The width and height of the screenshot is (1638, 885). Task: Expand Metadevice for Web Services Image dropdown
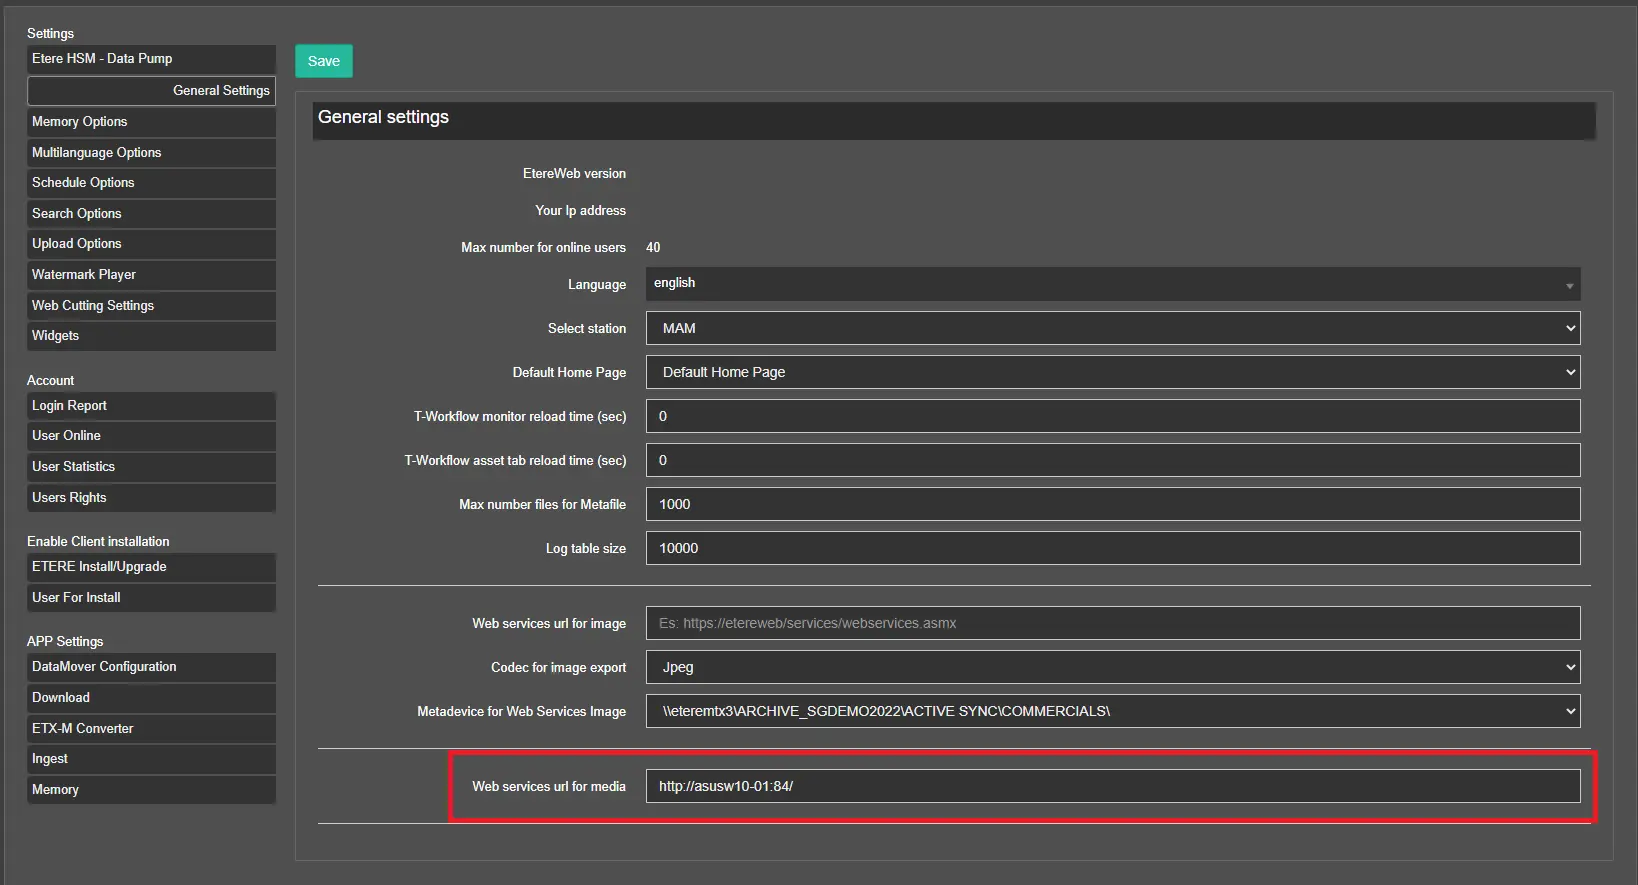1112,711
